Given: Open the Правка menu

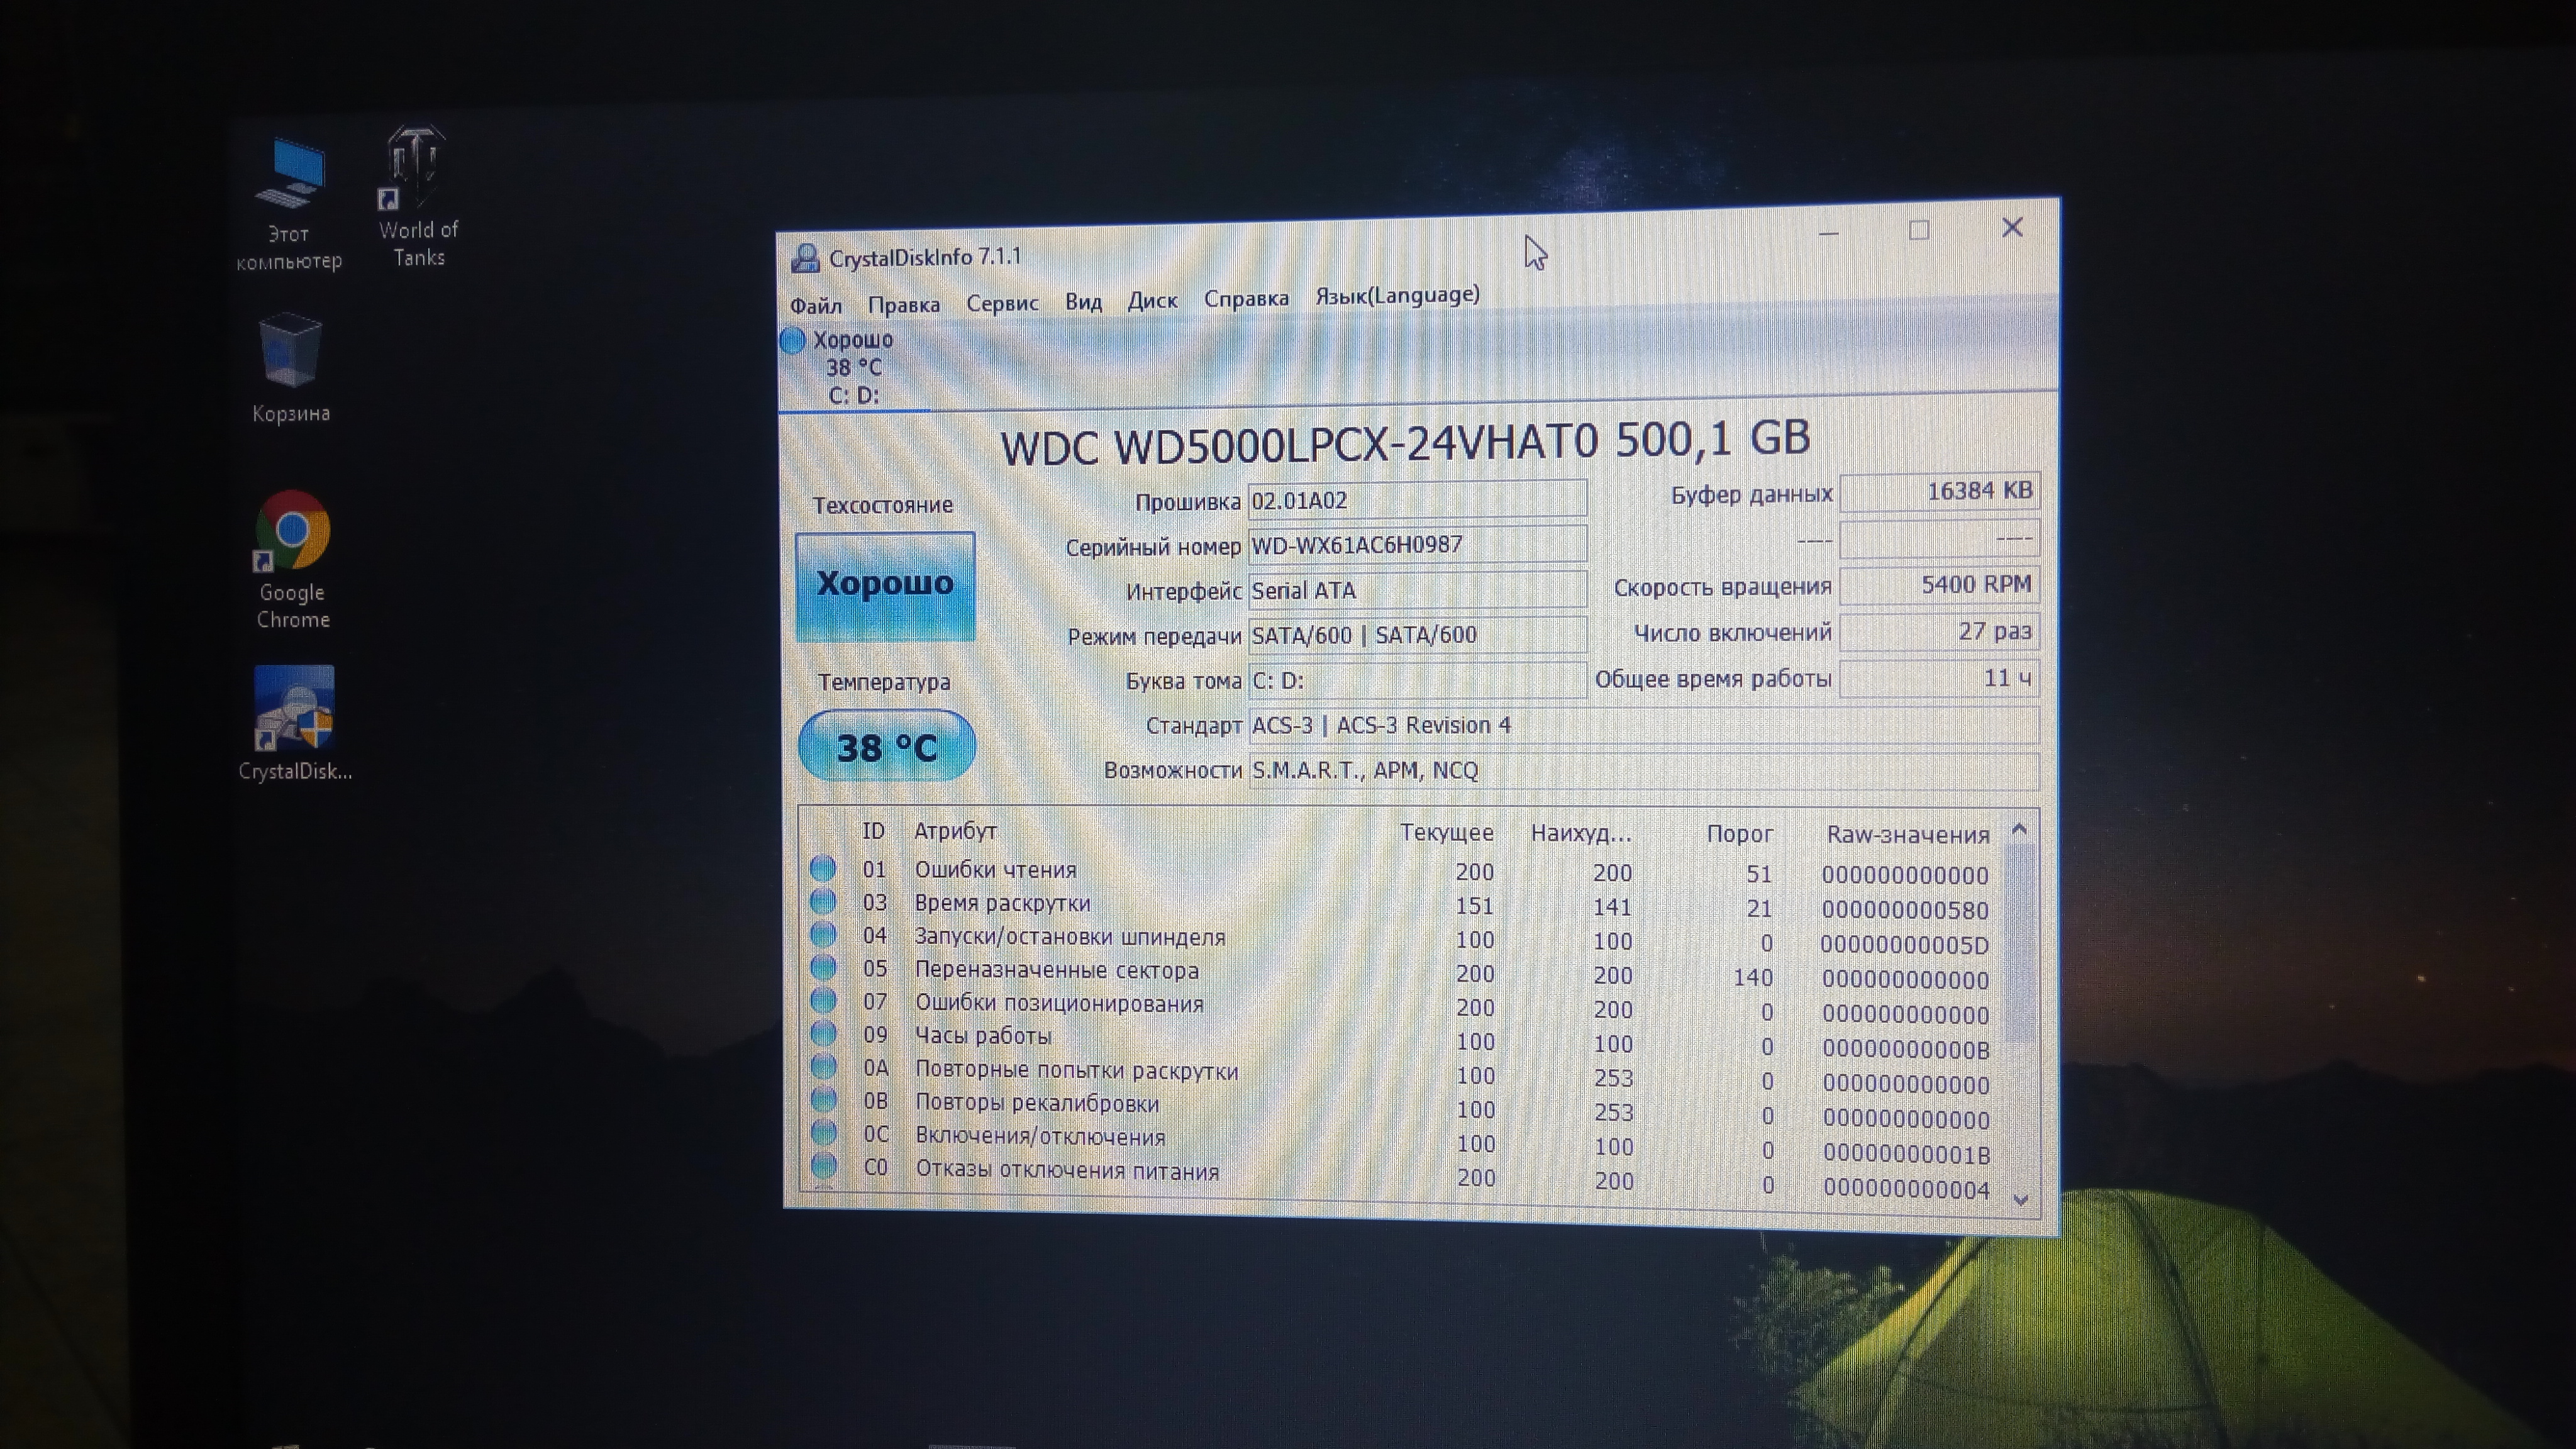Looking at the screenshot, I should [x=903, y=304].
